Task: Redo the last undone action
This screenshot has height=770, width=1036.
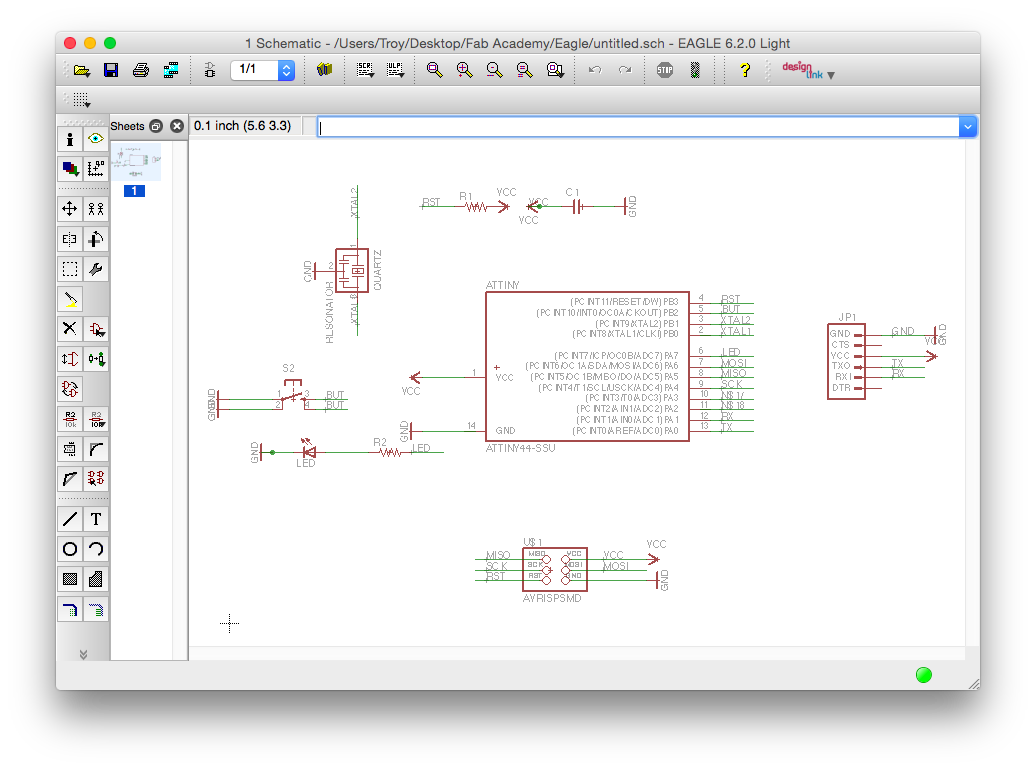Action: (x=624, y=70)
